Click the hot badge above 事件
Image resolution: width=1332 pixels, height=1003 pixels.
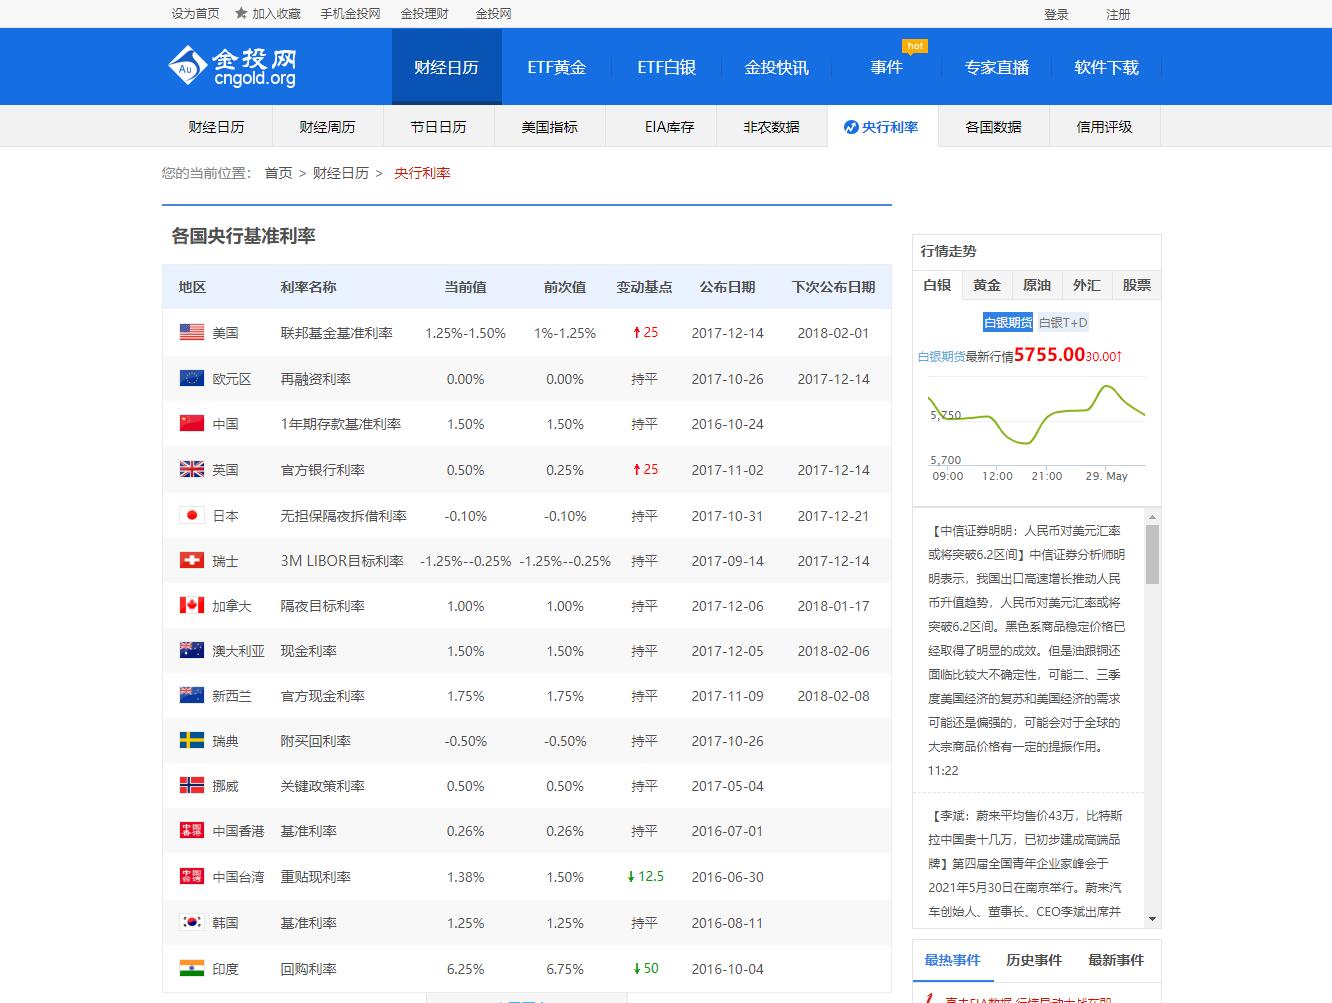point(914,45)
